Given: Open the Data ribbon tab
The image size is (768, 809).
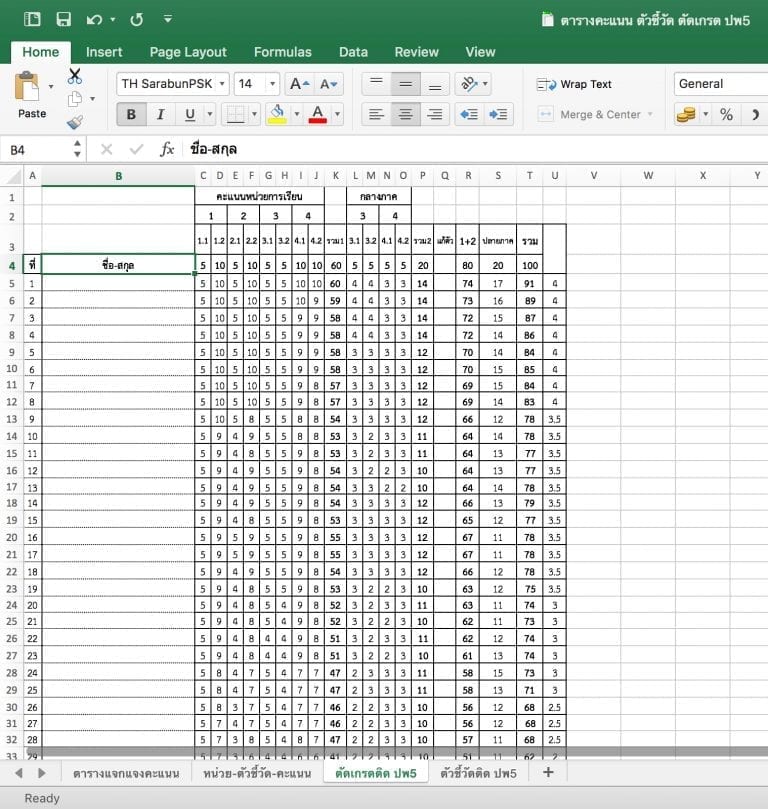Looking at the screenshot, I should point(353,52).
